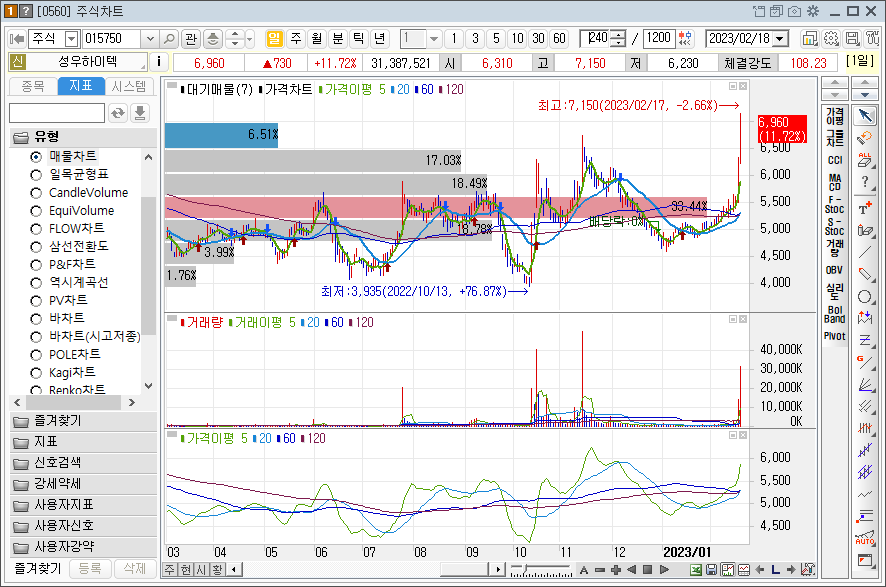The image size is (886, 587).
Task: Expand the 신호검색 folder section
Action: tap(83, 463)
